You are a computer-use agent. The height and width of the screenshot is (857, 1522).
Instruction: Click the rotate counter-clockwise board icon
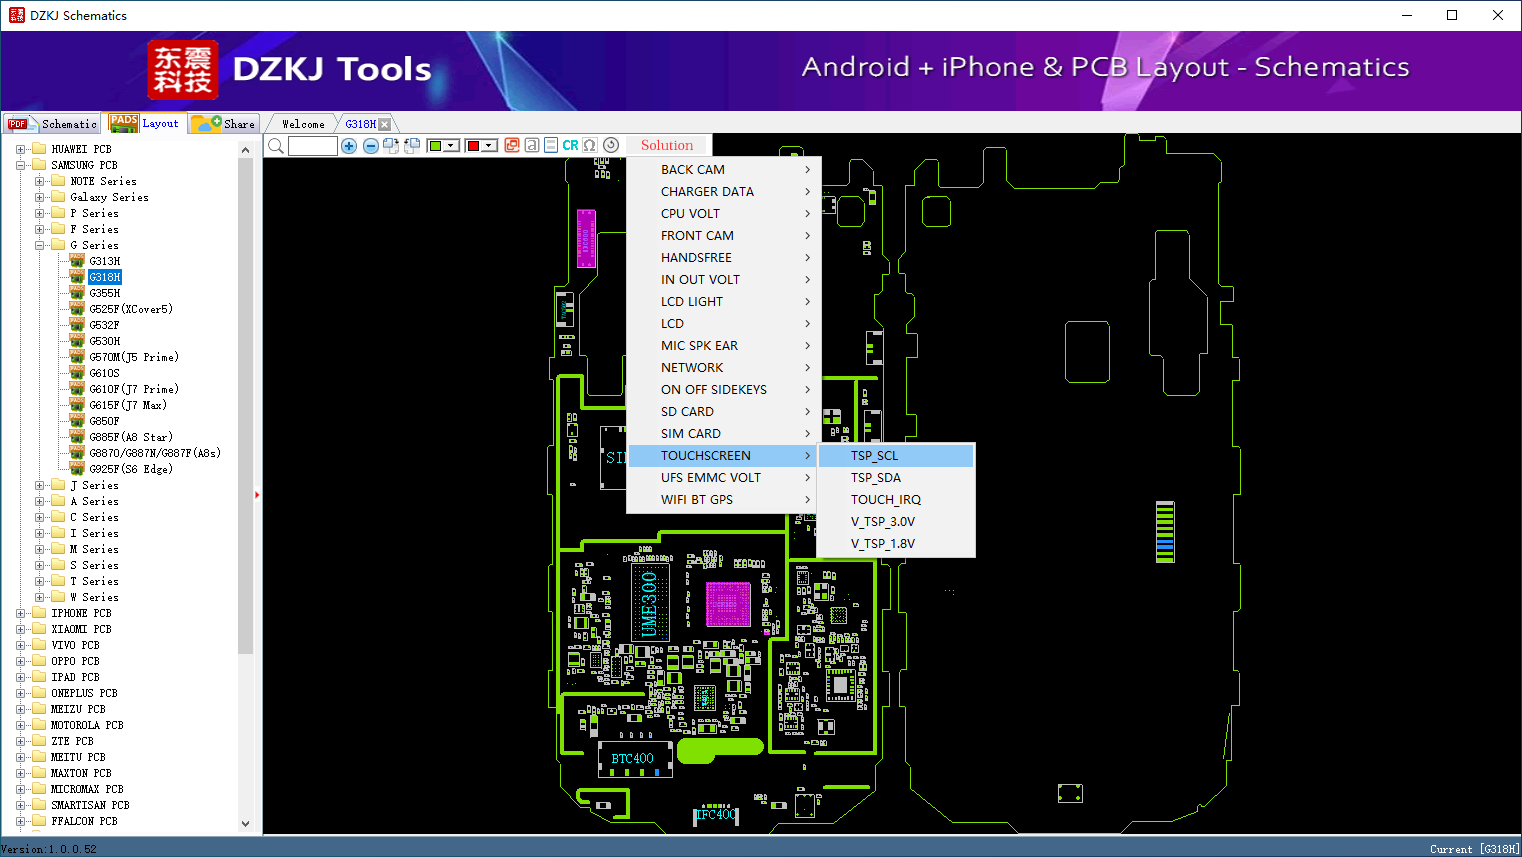point(411,146)
